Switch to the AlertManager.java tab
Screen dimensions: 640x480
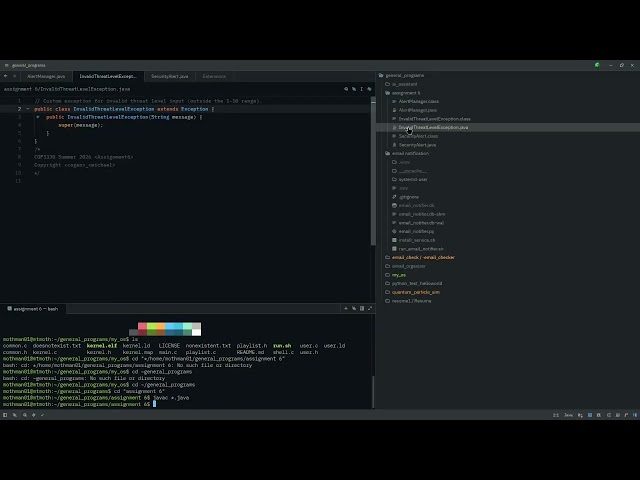(x=46, y=76)
